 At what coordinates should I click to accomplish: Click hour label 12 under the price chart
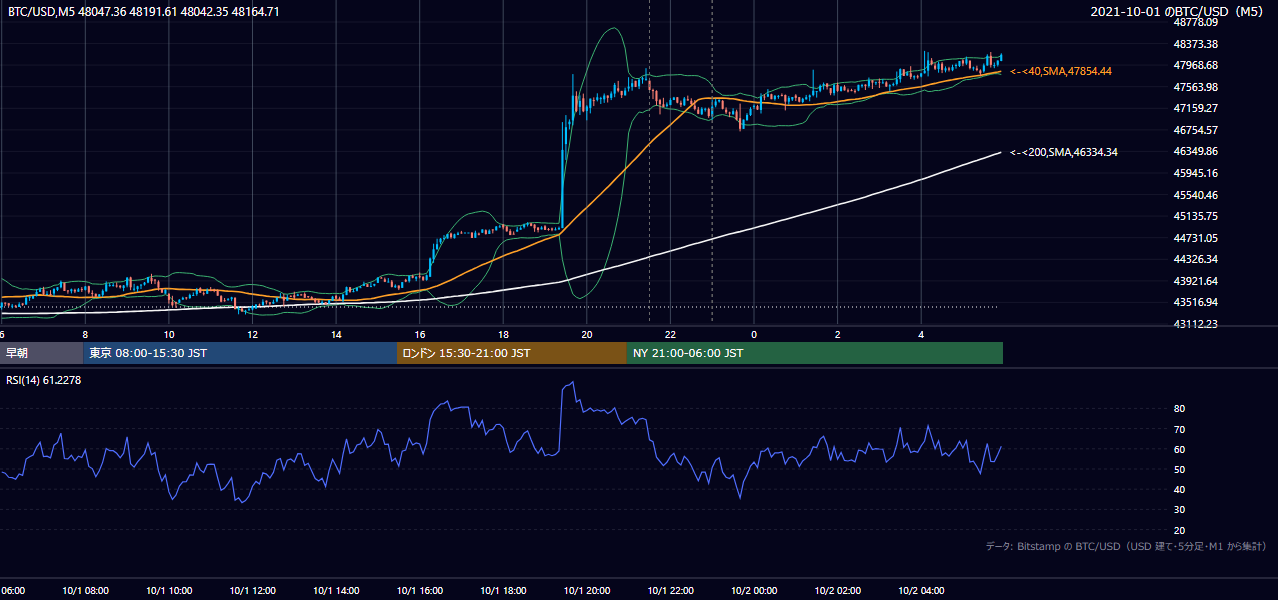point(253,335)
